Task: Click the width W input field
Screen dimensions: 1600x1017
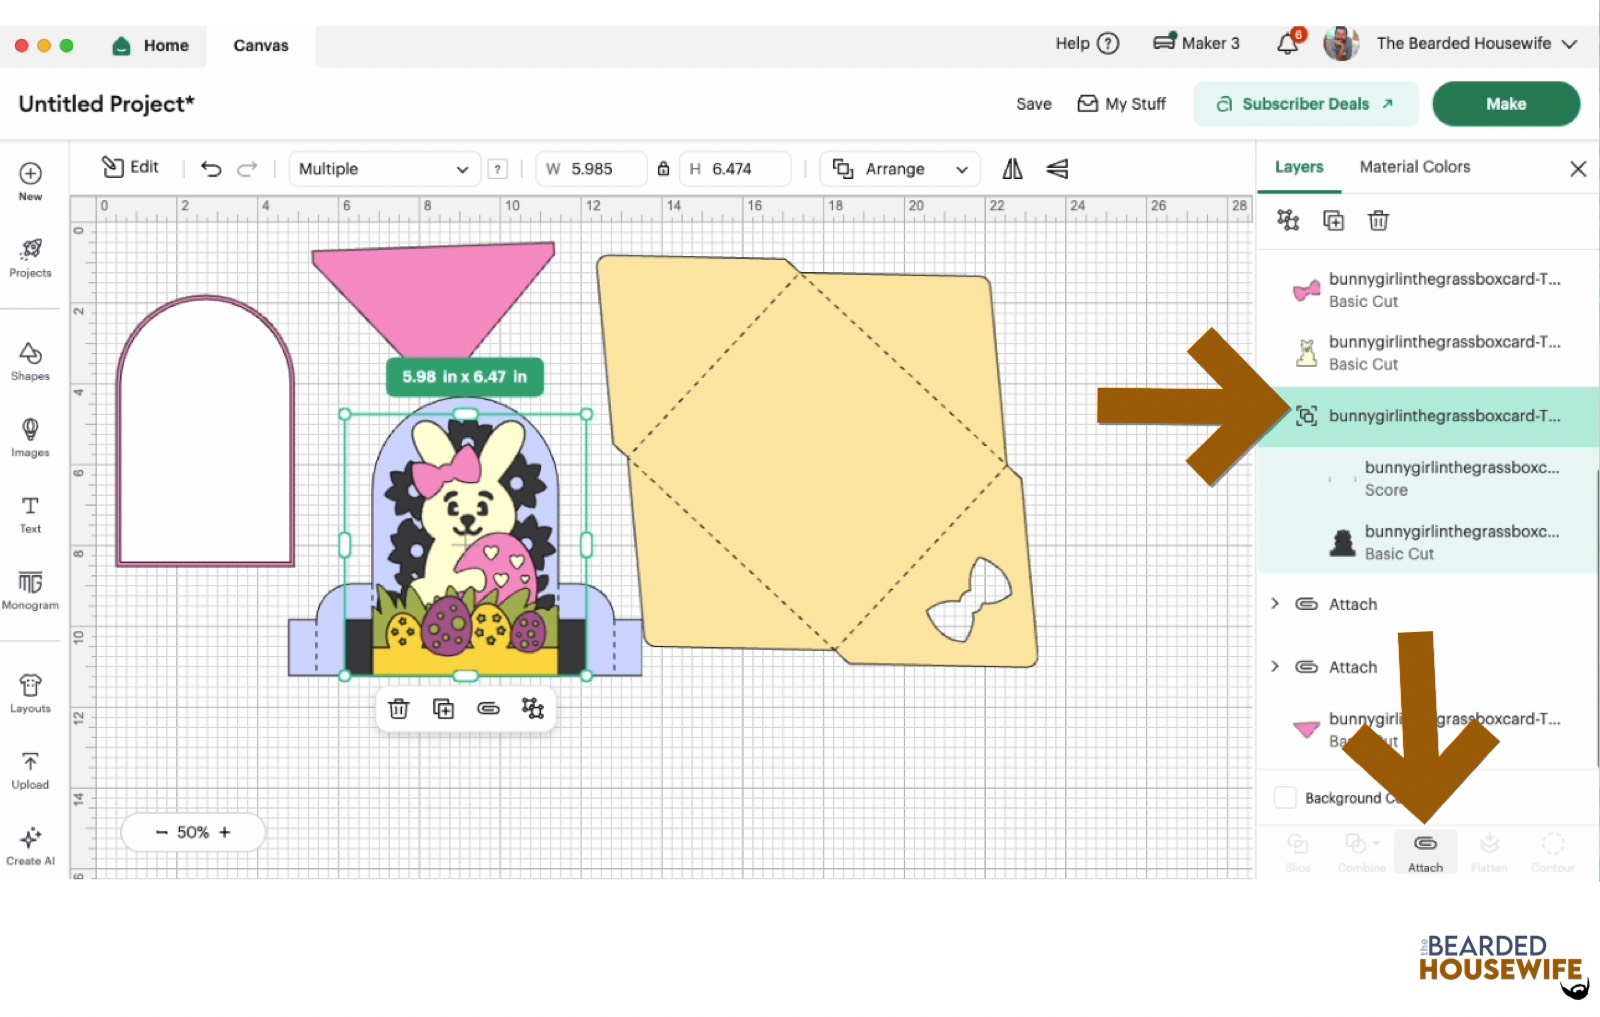Action: click(x=595, y=169)
